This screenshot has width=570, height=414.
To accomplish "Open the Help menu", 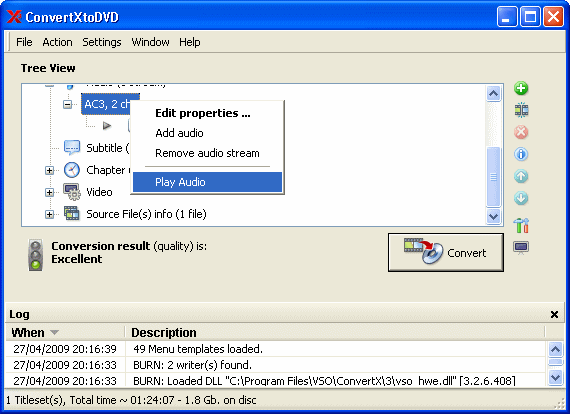I will pyautogui.click(x=190, y=42).
